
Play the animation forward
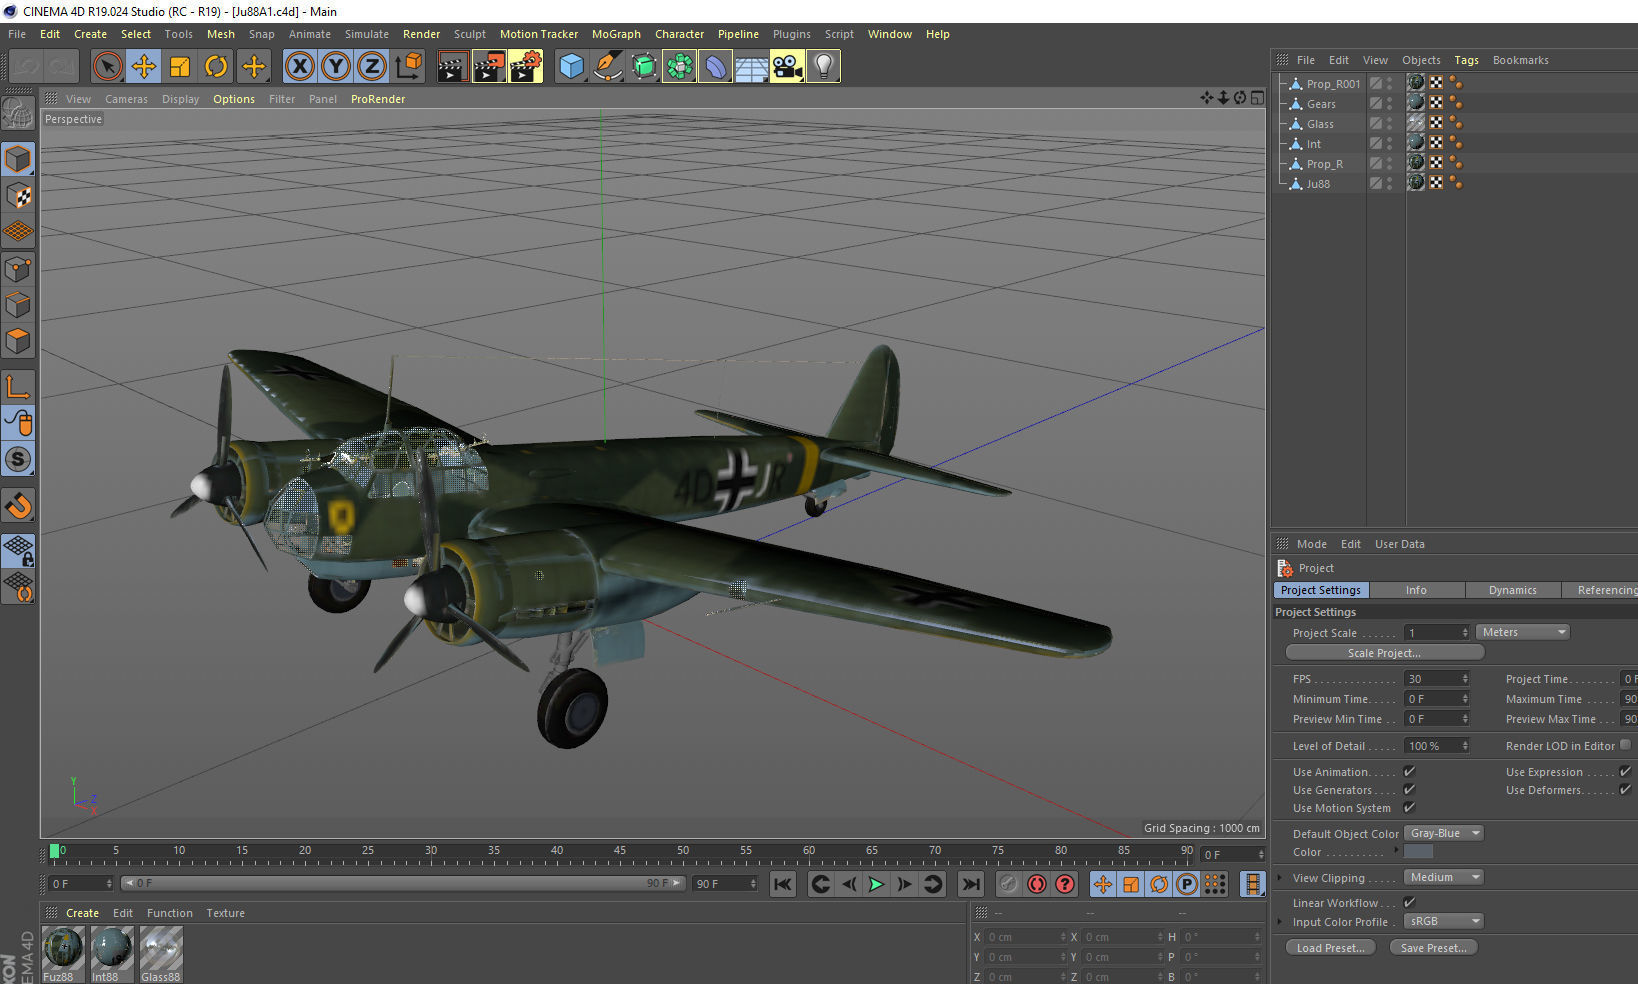tap(876, 884)
